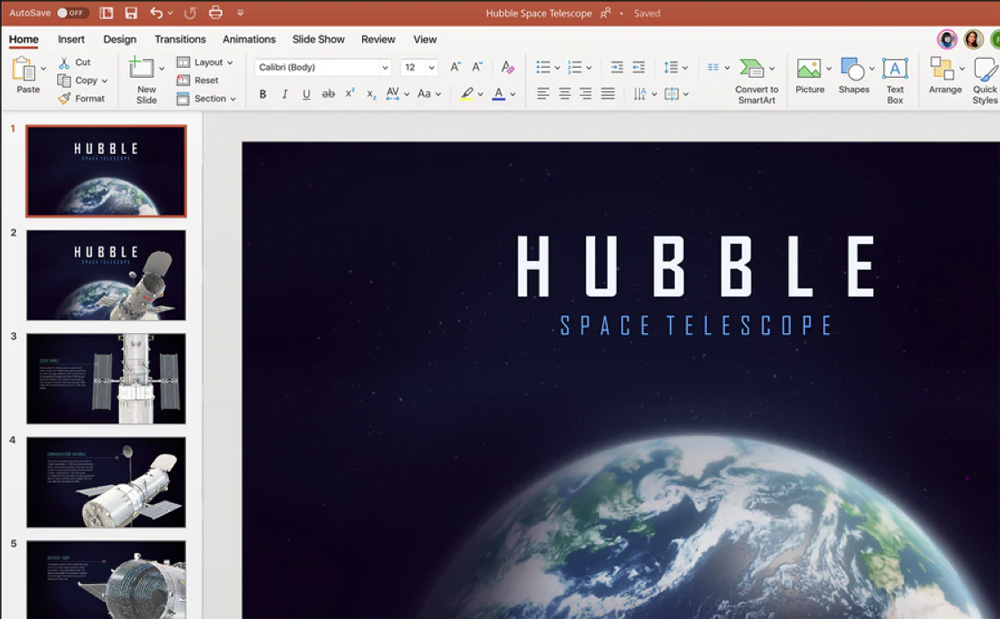This screenshot has width=1000, height=619.
Task: Click the Print icon in title bar
Action: pyautogui.click(x=216, y=12)
